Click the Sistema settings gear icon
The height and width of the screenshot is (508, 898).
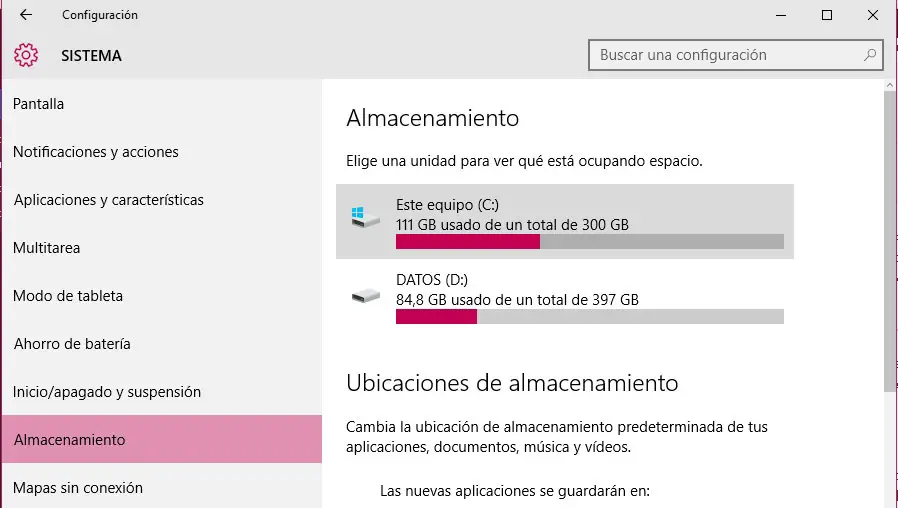pos(26,56)
